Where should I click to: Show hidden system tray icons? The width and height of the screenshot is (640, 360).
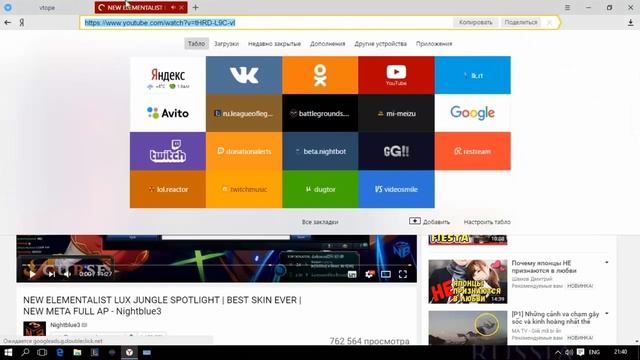[558, 352]
